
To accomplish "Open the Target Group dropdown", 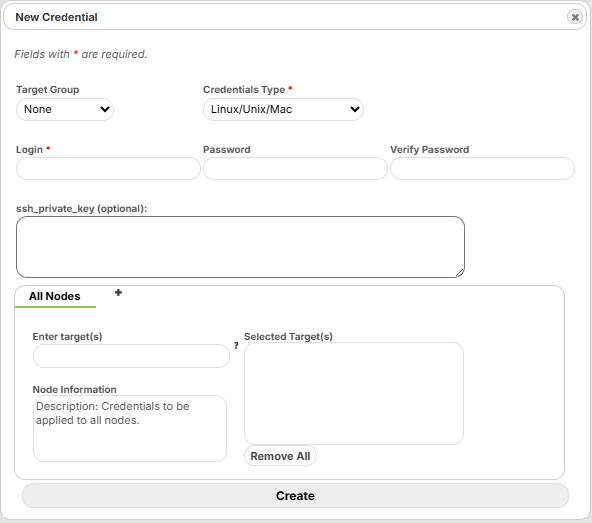I will click(65, 110).
